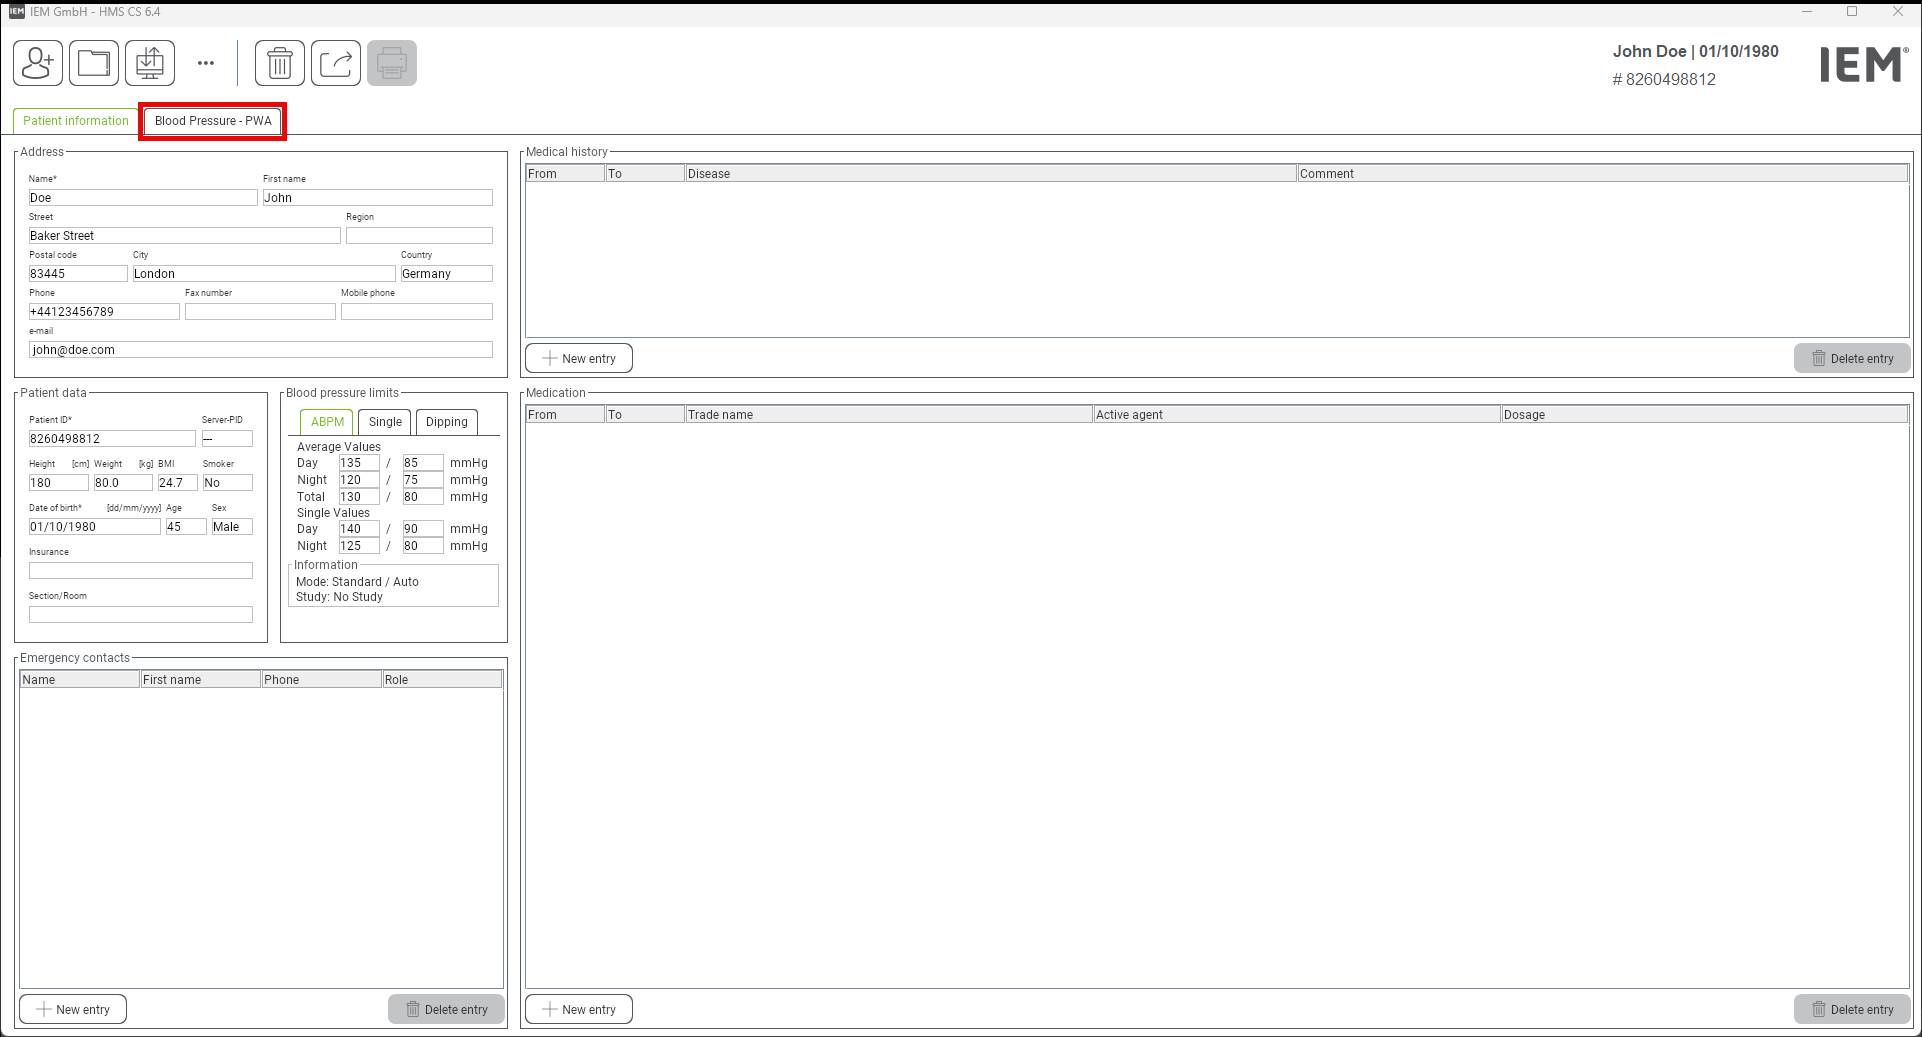Open the three-dots more options menu
Image resolution: width=1922 pixels, height=1037 pixels.
(206, 63)
